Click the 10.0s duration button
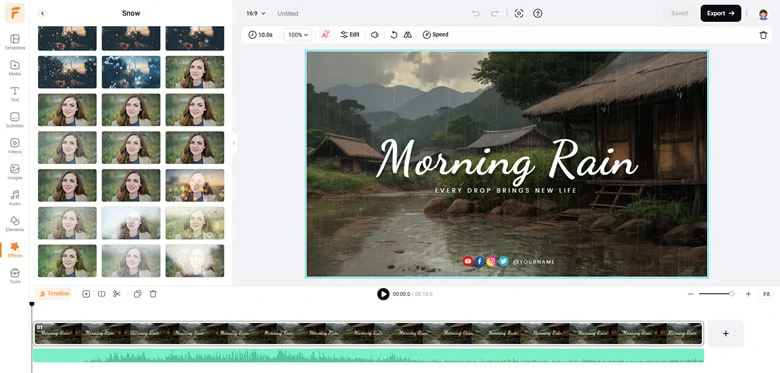 261,35
